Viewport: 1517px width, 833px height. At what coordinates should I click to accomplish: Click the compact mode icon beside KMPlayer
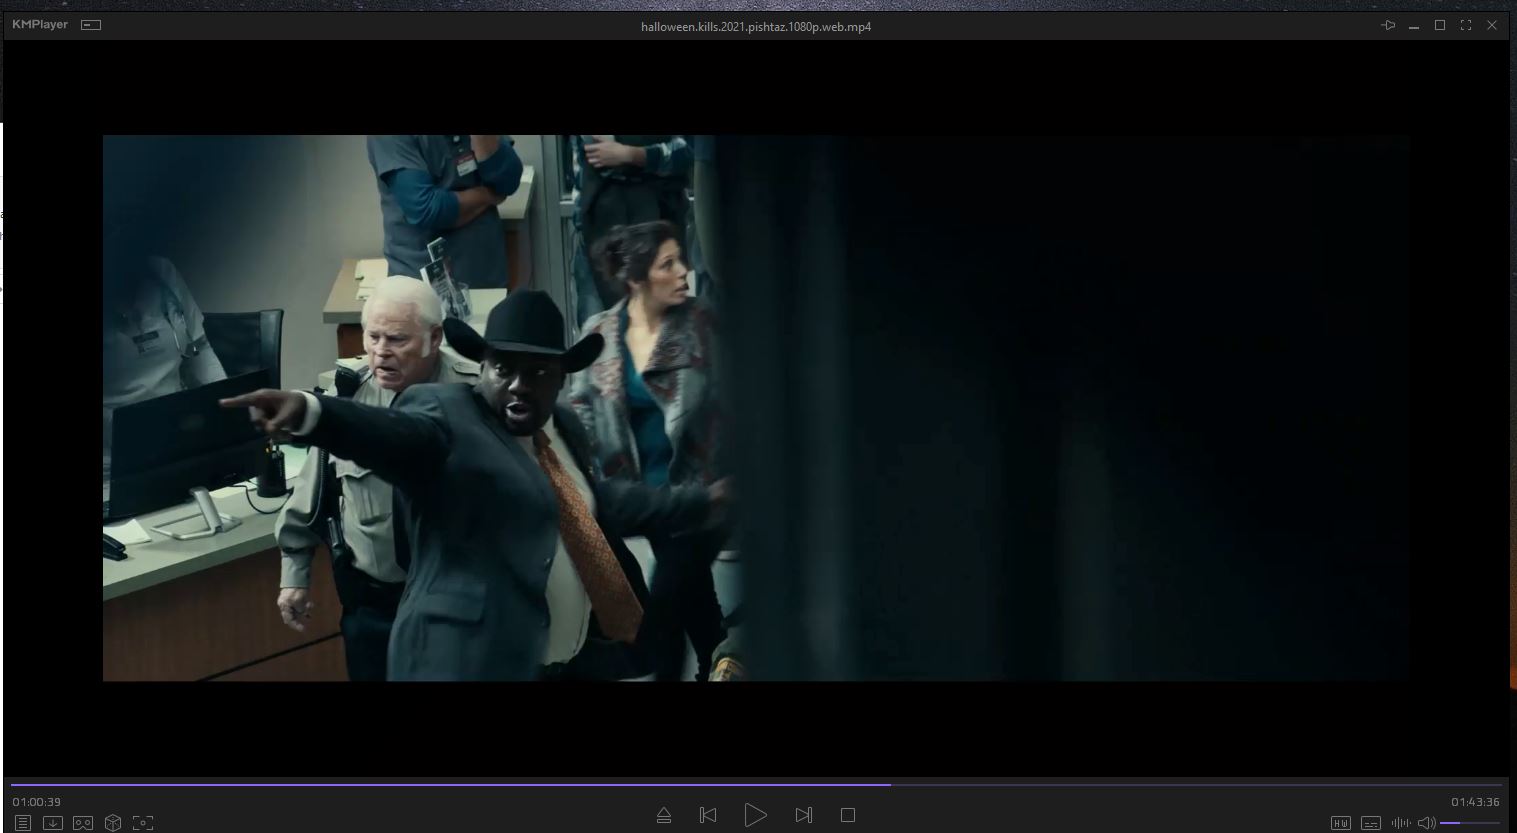coord(91,25)
